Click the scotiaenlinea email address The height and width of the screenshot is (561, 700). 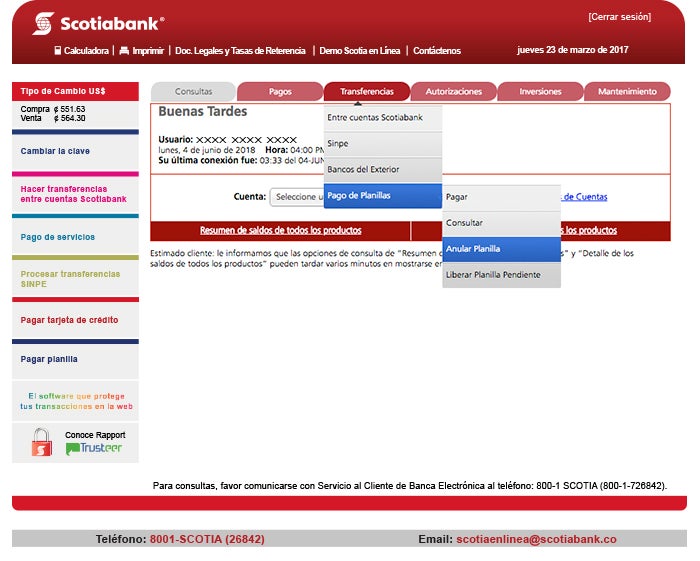coord(536,539)
